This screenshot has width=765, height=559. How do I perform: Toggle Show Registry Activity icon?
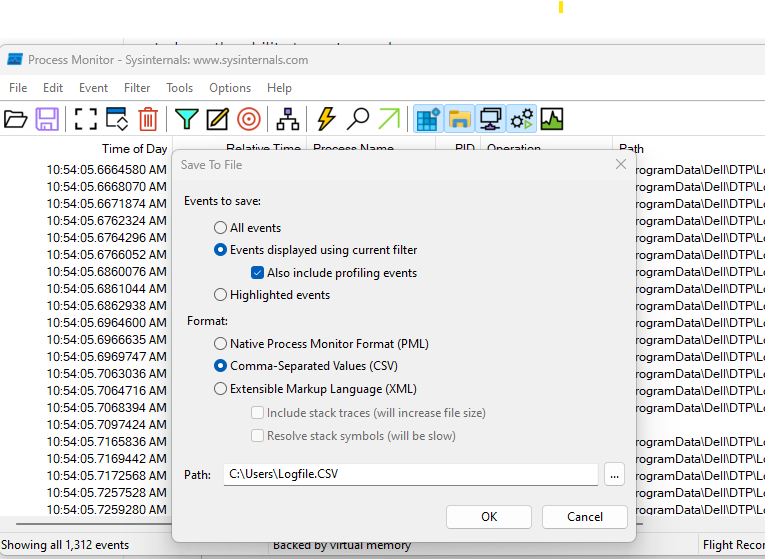[428, 119]
